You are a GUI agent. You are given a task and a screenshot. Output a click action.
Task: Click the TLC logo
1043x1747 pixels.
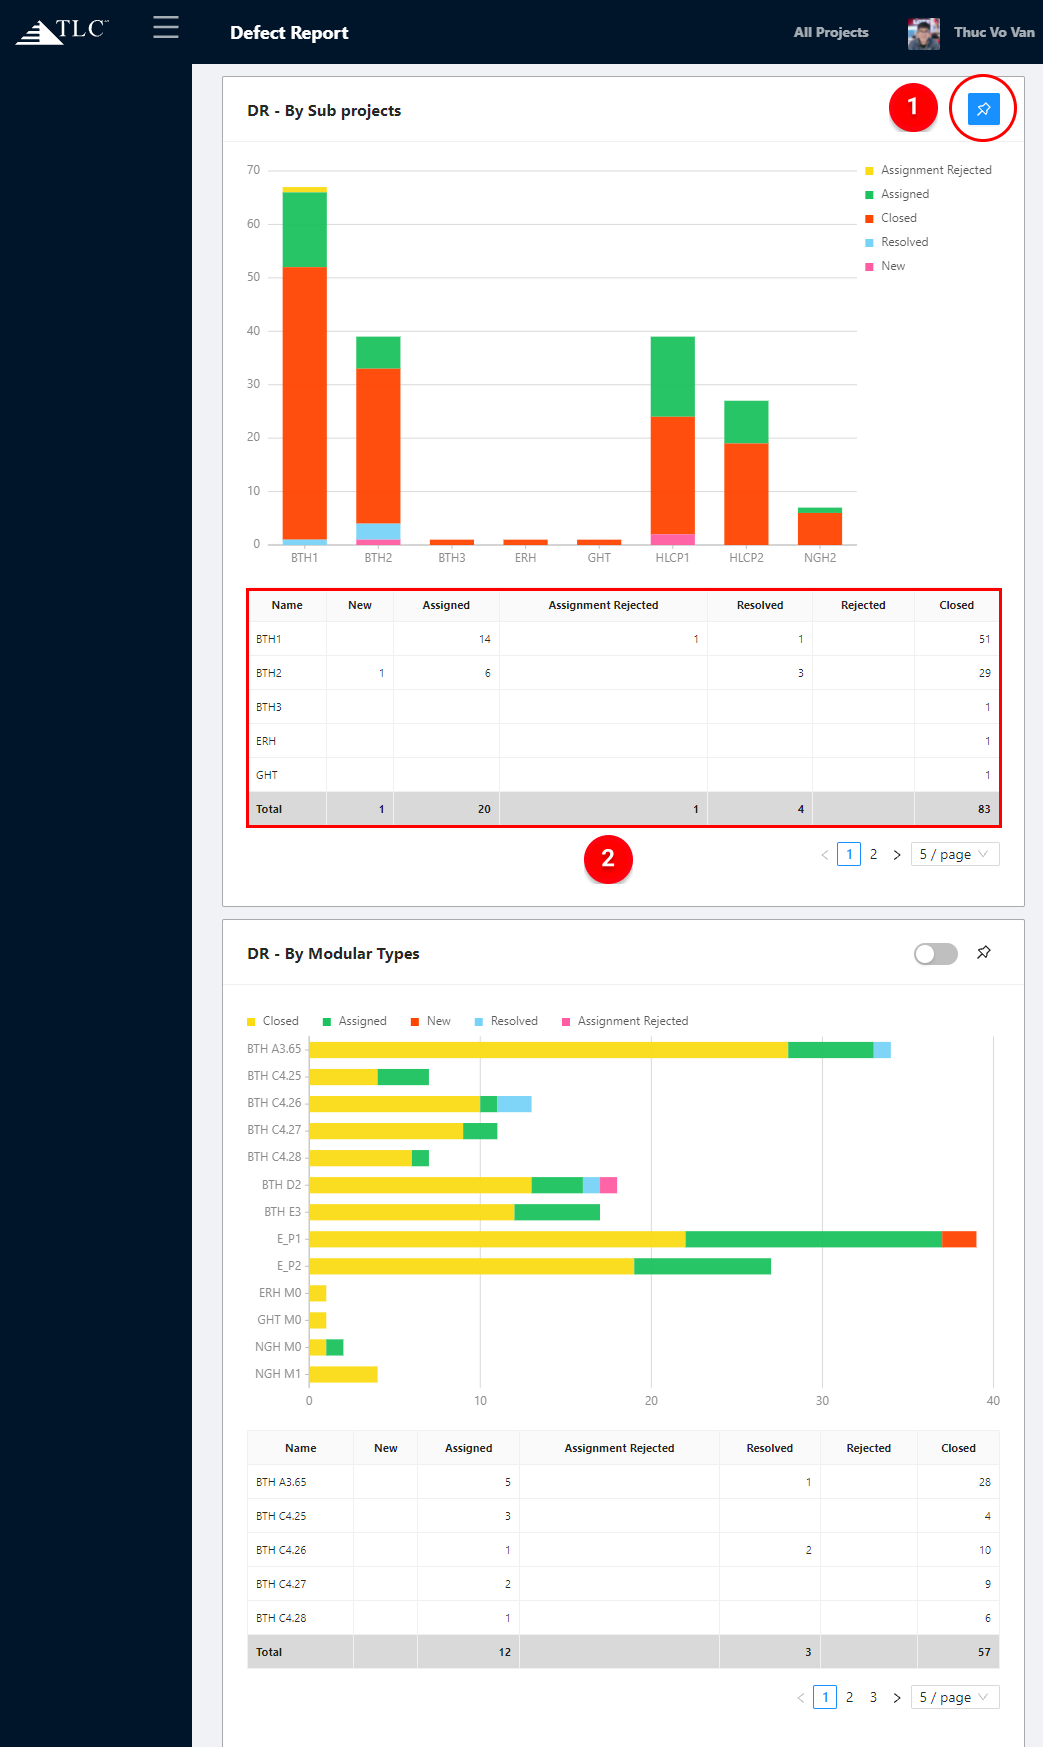(62, 31)
